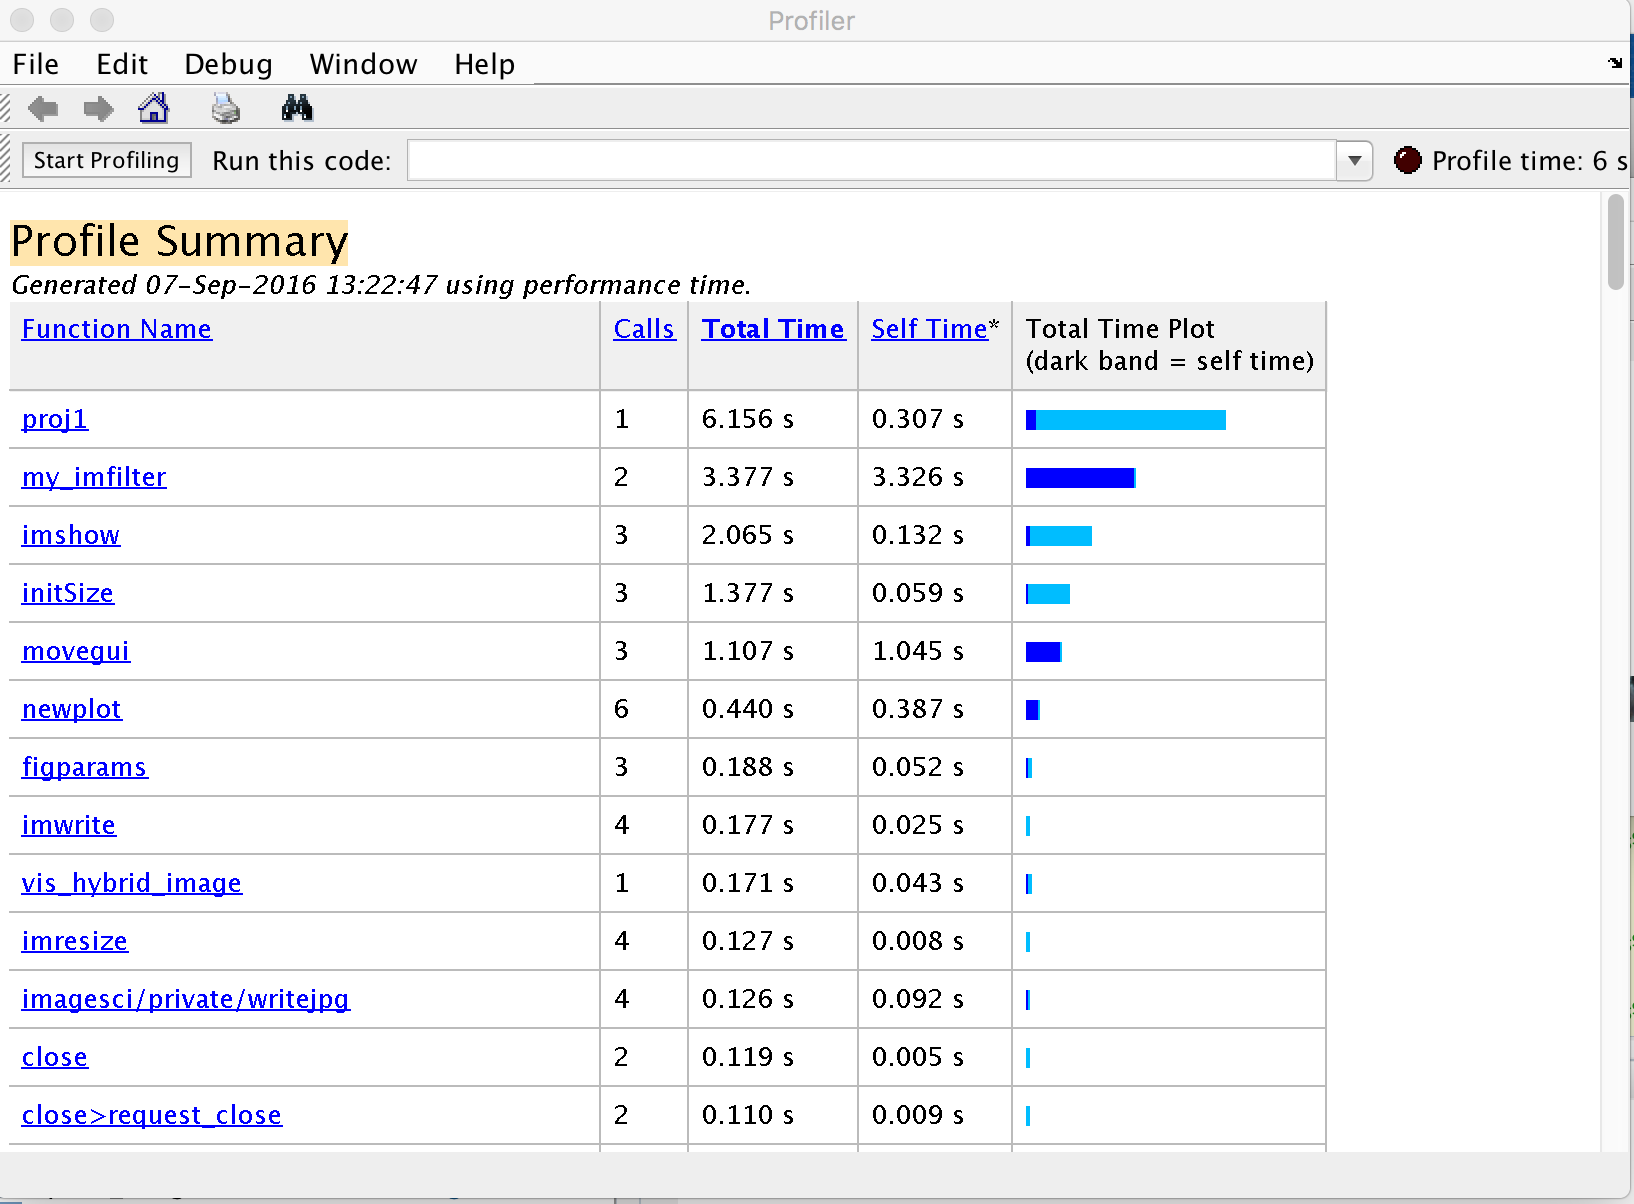1634x1204 pixels.
Task: Sort by the Self Time column header
Action: tap(929, 329)
